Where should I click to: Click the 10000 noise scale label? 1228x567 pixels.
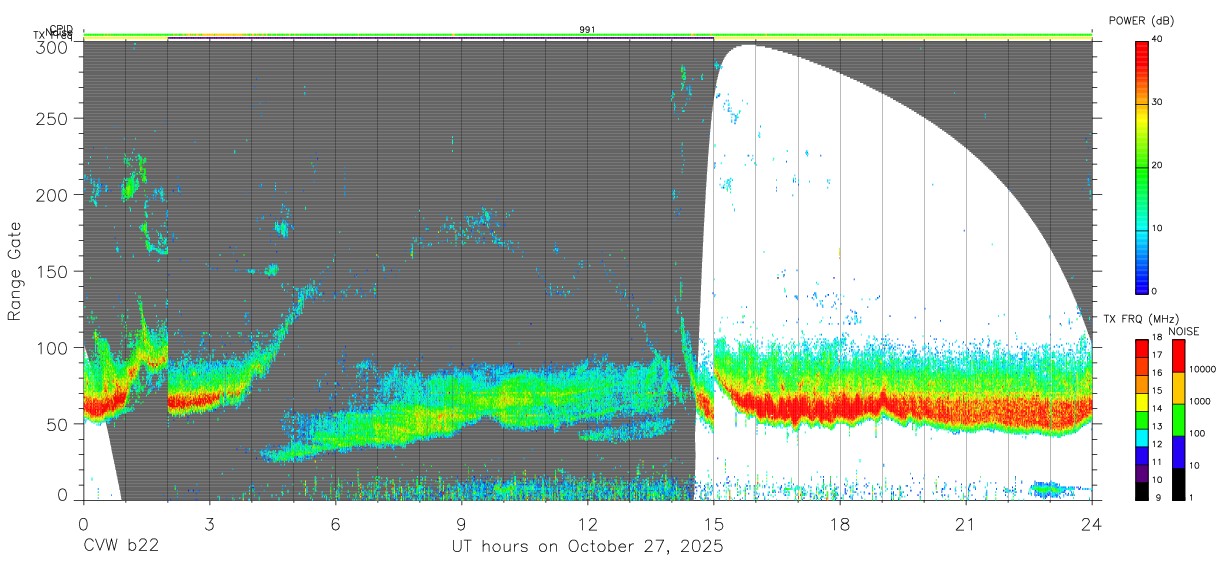[1204, 369]
